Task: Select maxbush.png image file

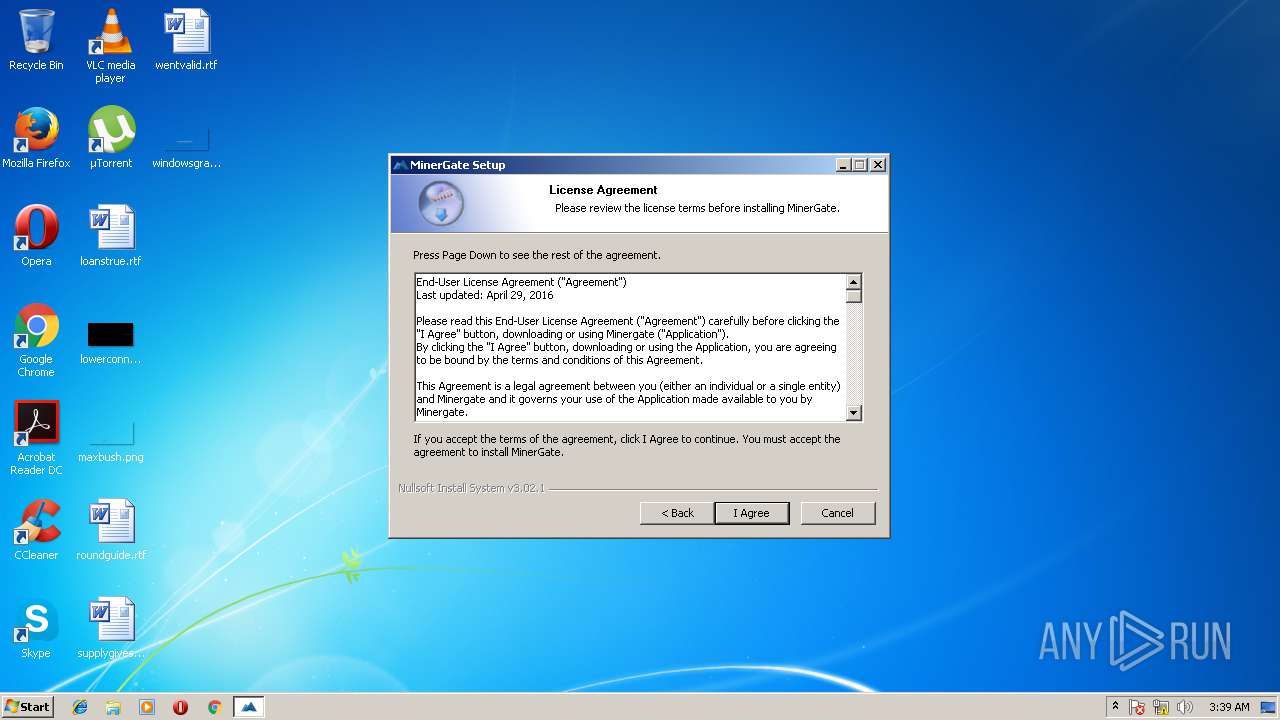Action: point(110,440)
